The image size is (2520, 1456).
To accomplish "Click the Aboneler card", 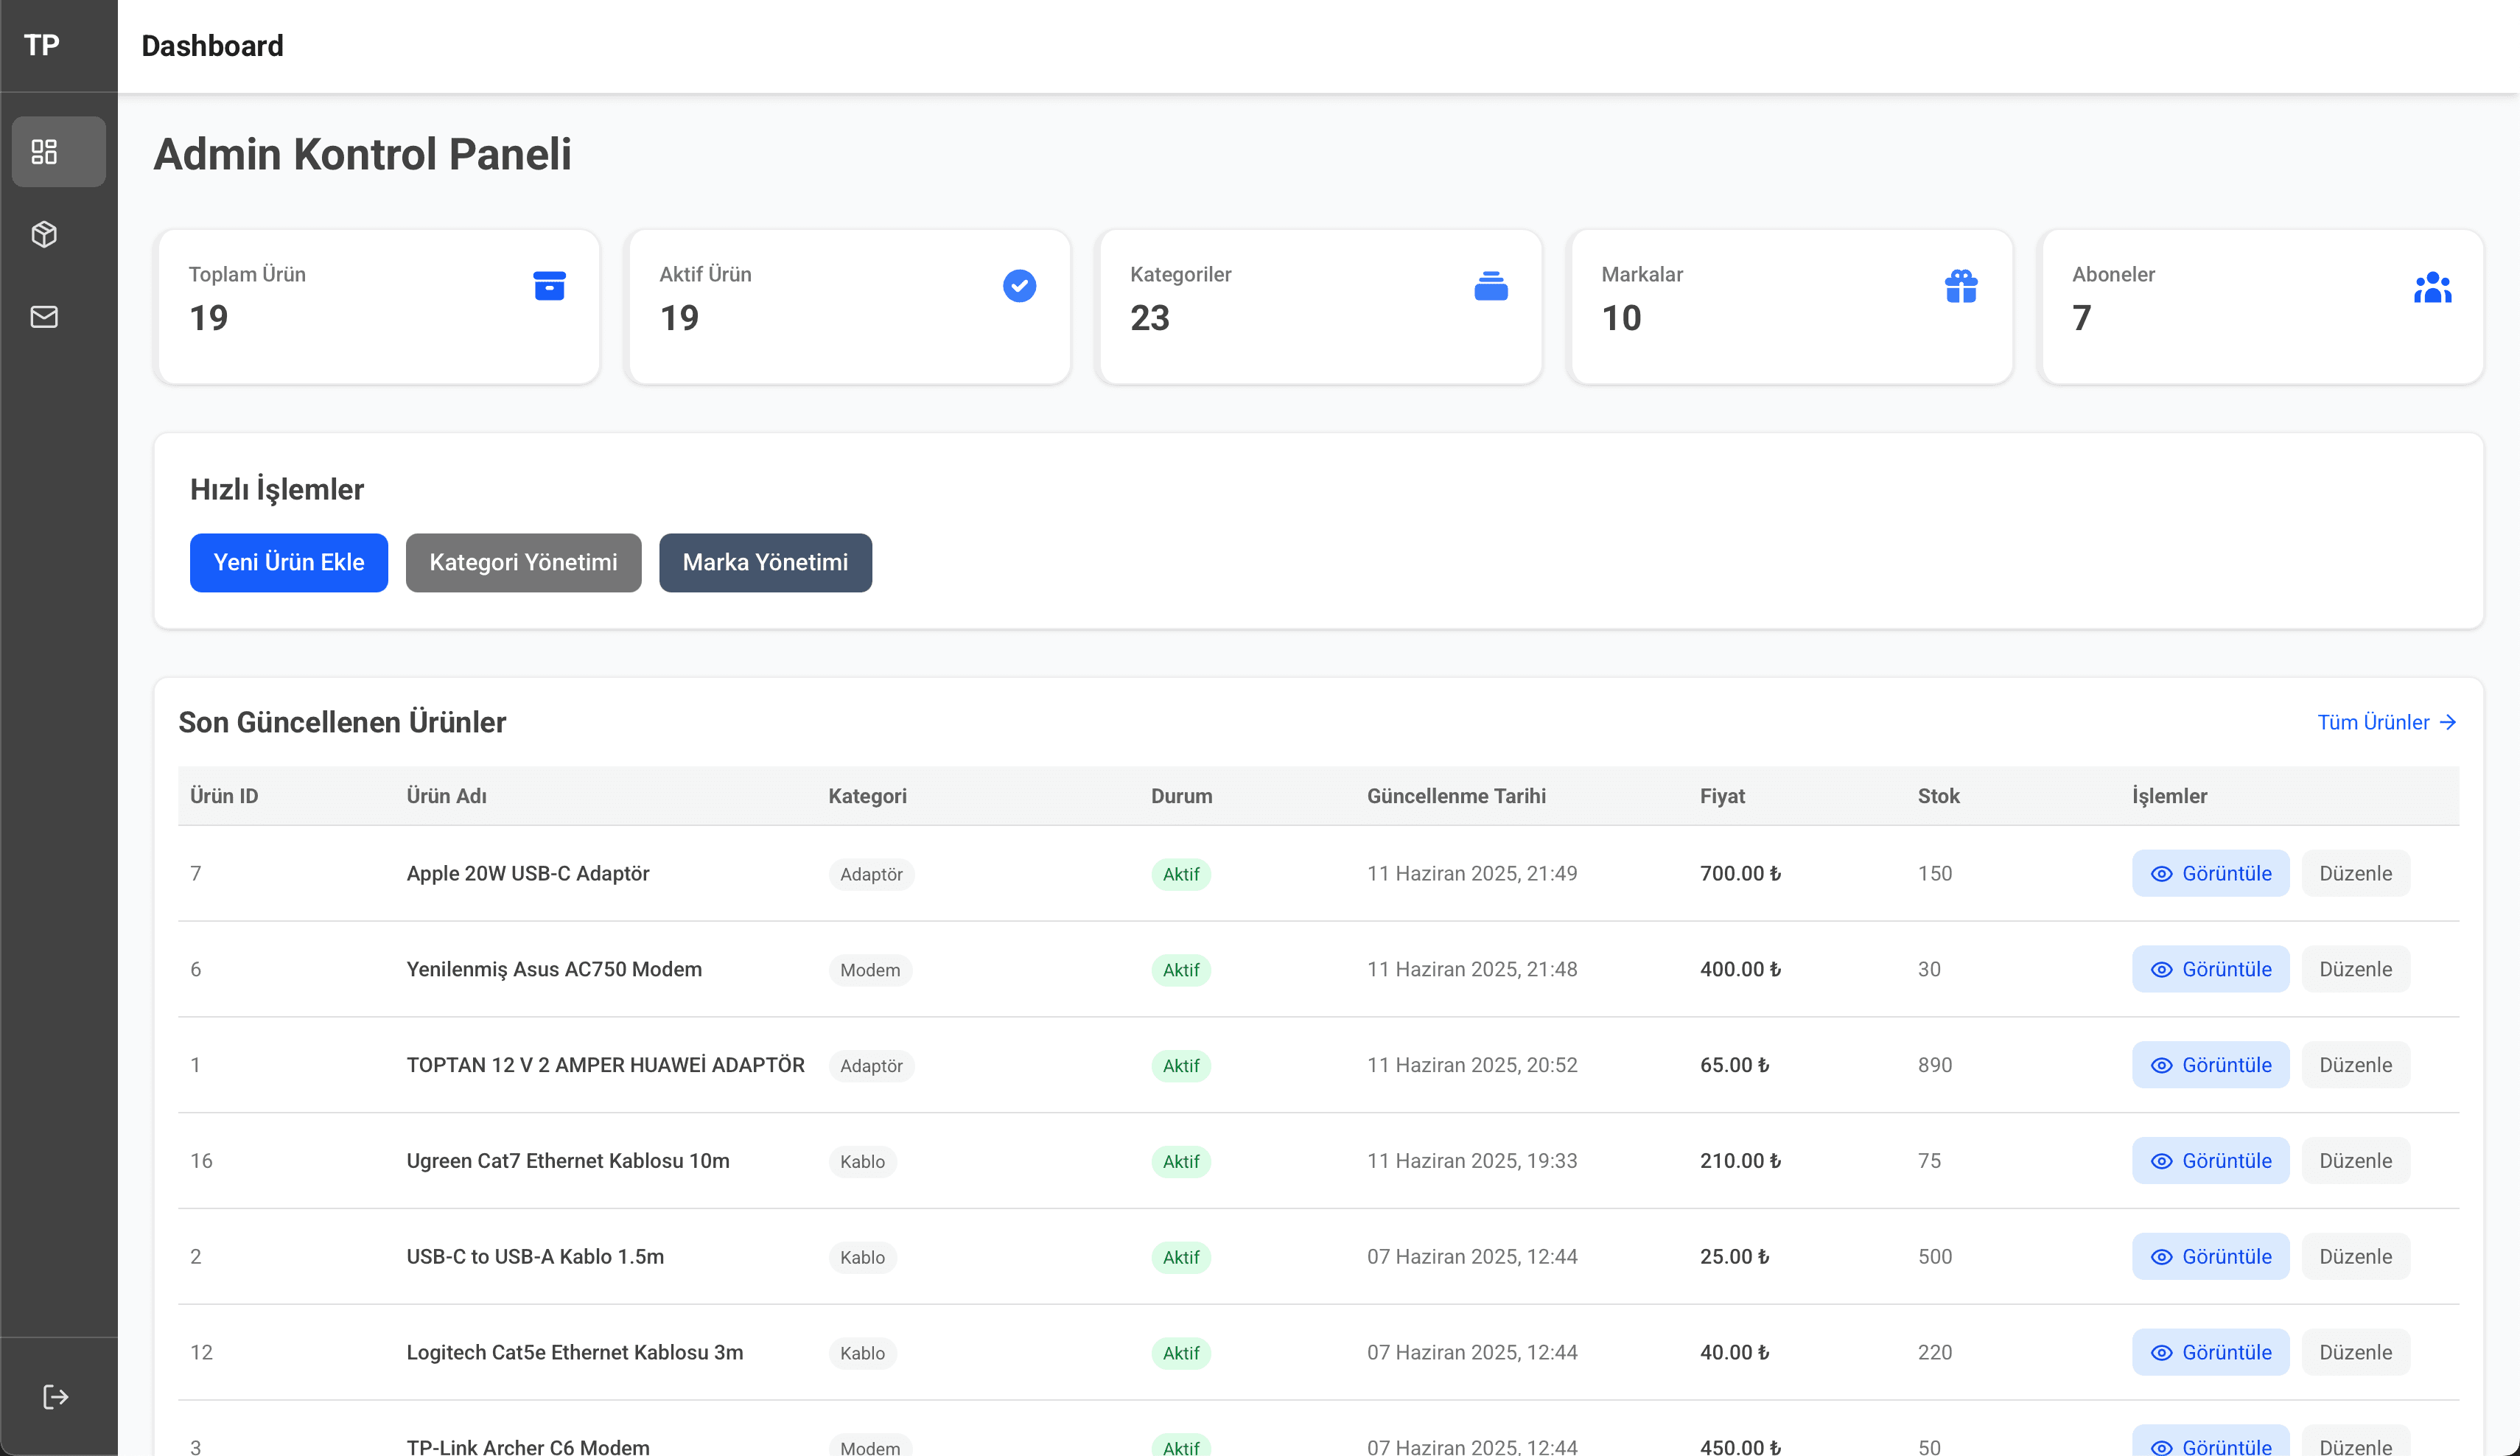I will click(x=2262, y=307).
